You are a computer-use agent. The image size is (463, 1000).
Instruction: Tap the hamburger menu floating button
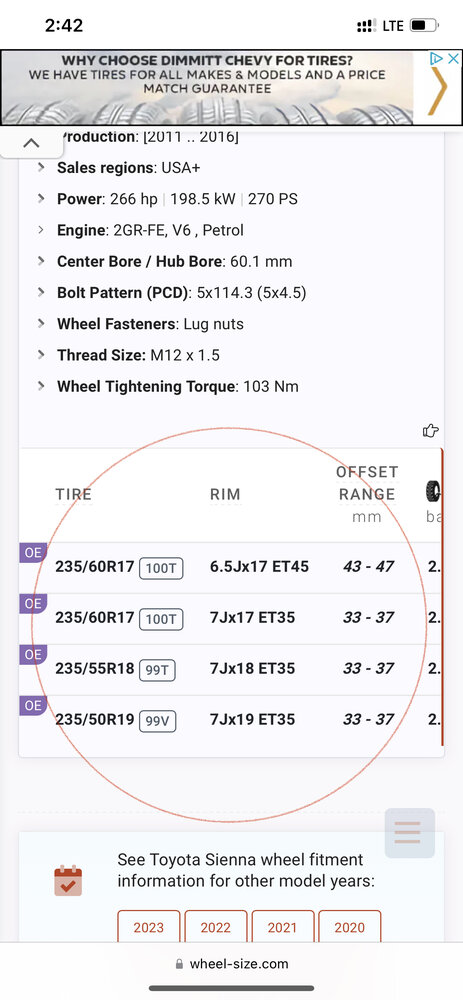pos(409,833)
